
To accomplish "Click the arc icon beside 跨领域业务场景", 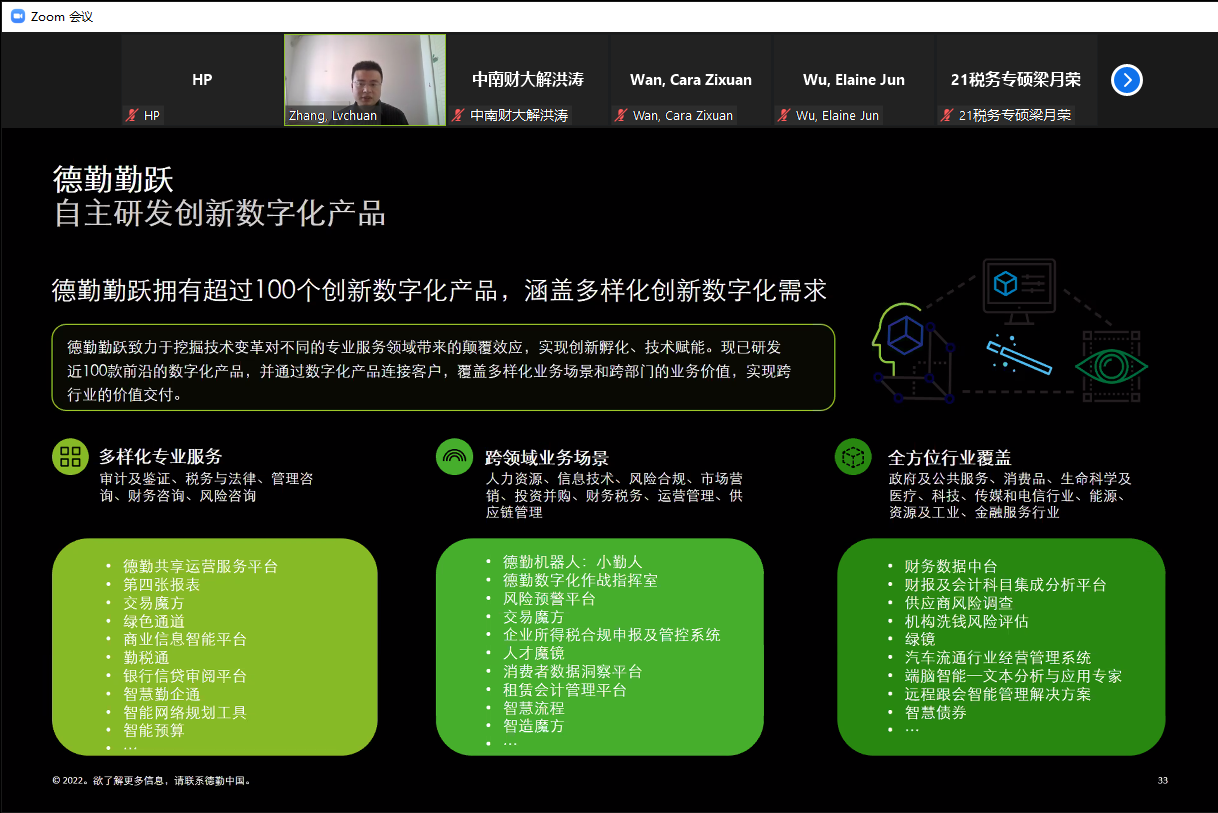I will pos(454,457).
